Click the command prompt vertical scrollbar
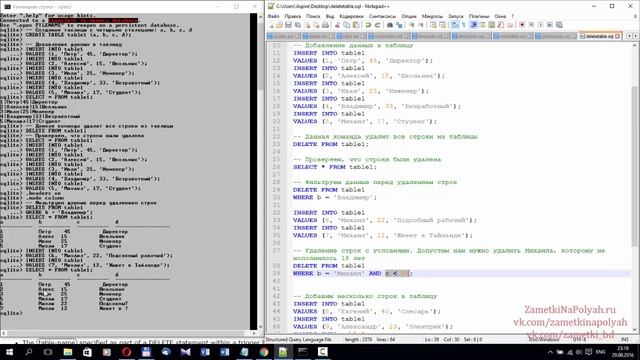Screen dimensions: 640x360 [260, 171]
